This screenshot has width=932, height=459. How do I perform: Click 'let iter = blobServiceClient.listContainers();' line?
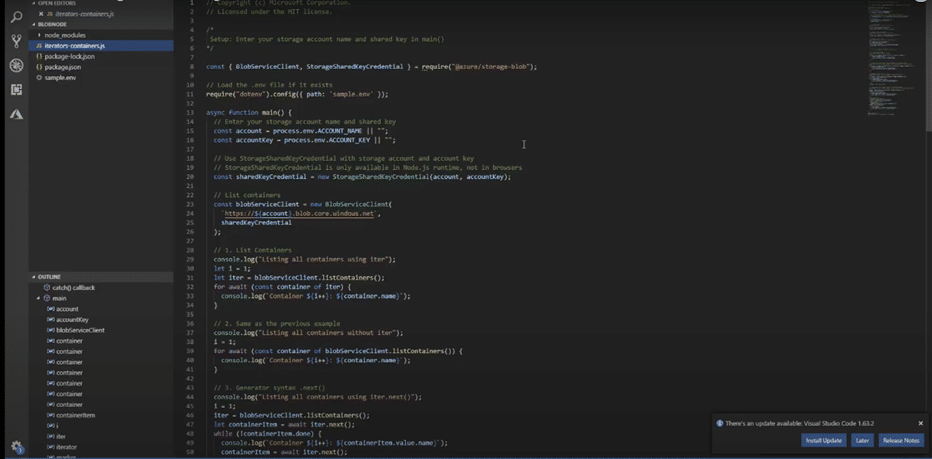(299, 278)
